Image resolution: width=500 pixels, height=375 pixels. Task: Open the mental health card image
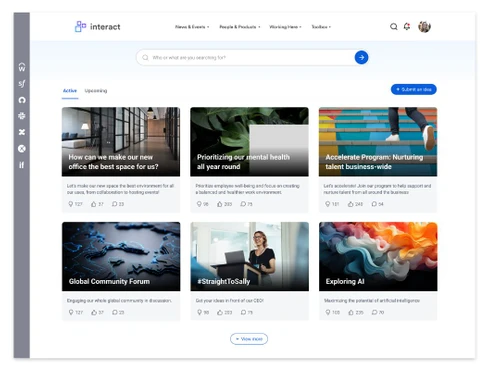[x=249, y=142]
